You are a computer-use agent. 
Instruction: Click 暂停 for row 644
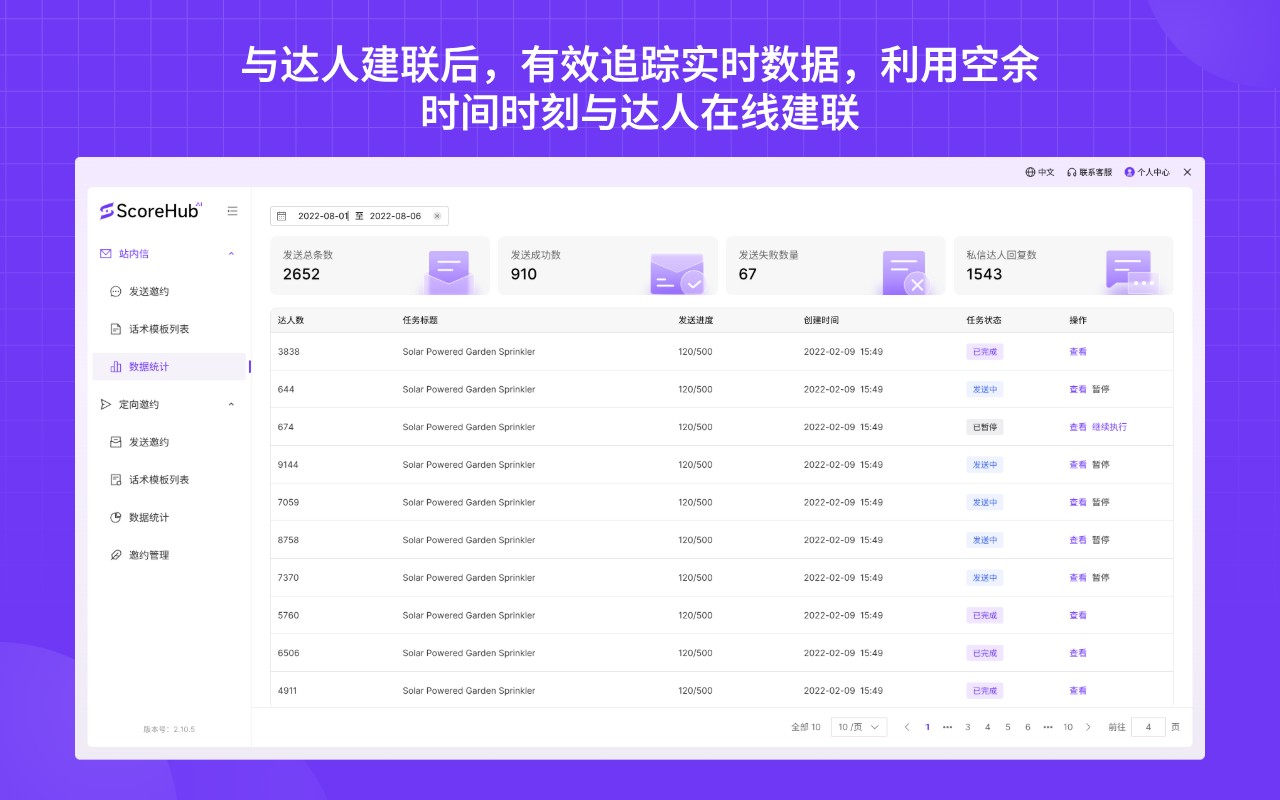pos(1100,389)
